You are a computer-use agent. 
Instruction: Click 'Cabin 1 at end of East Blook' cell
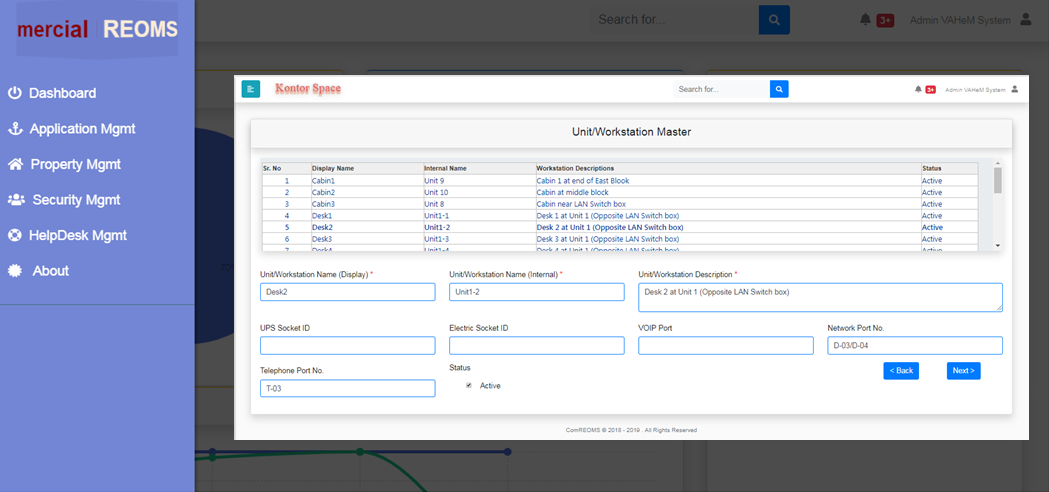point(728,181)
